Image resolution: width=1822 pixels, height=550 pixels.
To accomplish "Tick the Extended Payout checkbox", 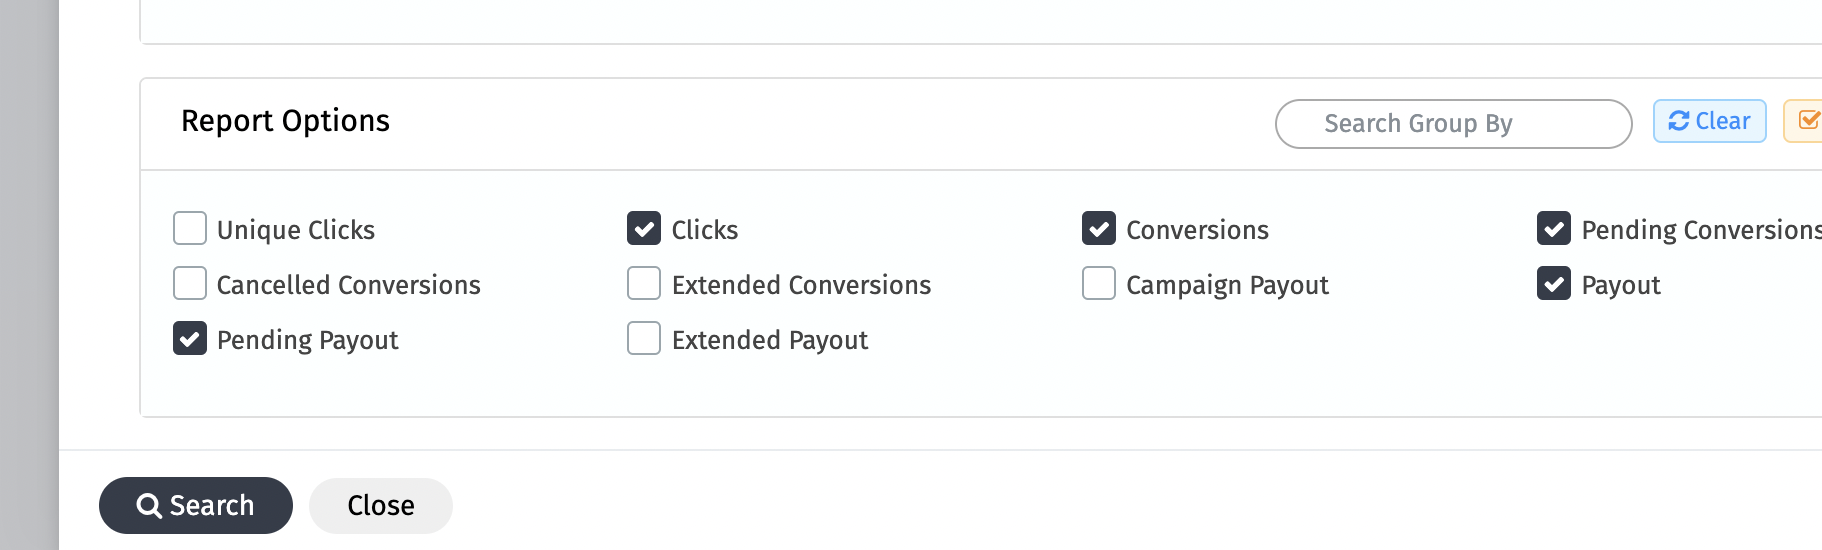I will click(x=644, y=338).
